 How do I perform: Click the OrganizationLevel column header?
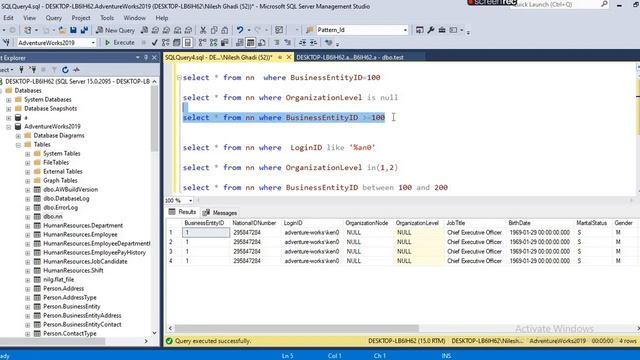click(x=417, y=223)
